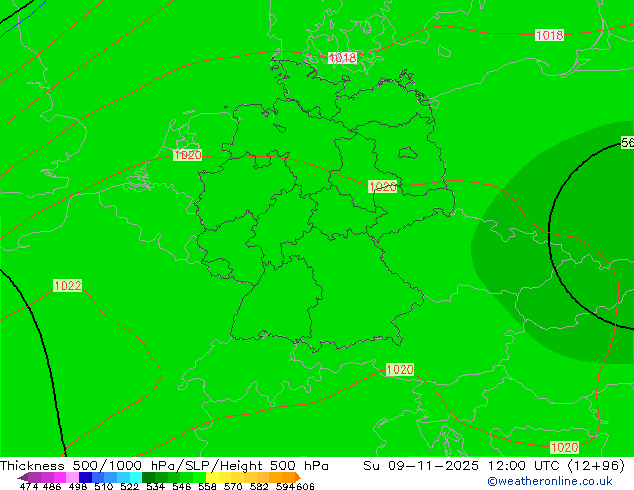634x490 pixels.
Task: Click the legend value 486
Action: (52, 486)
